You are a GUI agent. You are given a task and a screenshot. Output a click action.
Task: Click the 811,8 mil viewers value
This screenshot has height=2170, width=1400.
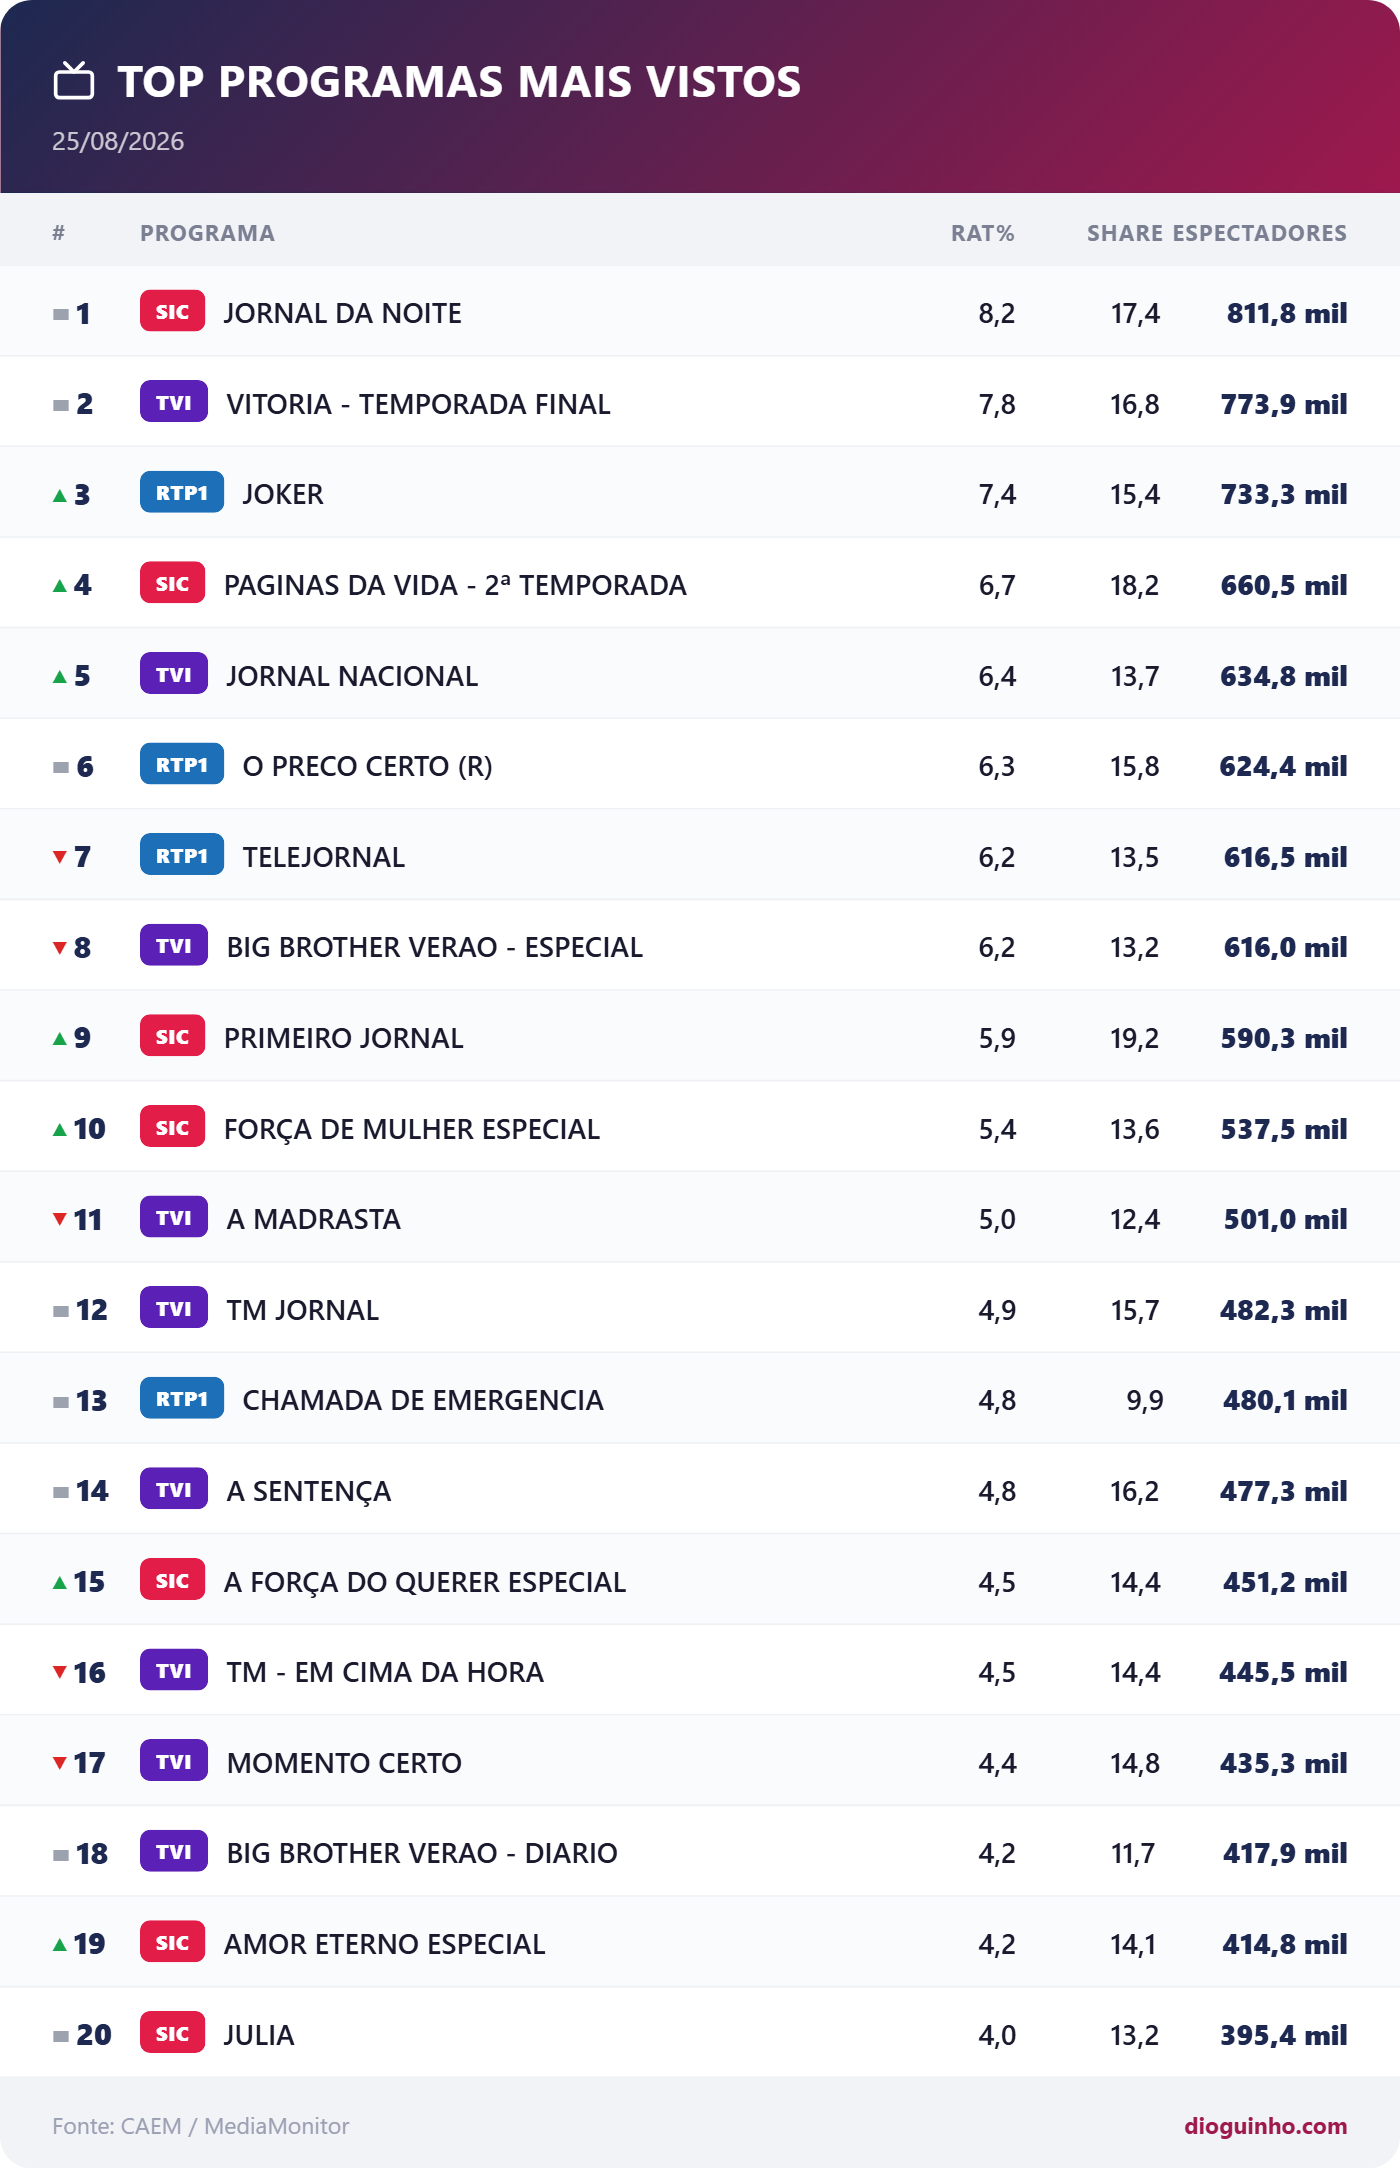[x=1287, y=313]
